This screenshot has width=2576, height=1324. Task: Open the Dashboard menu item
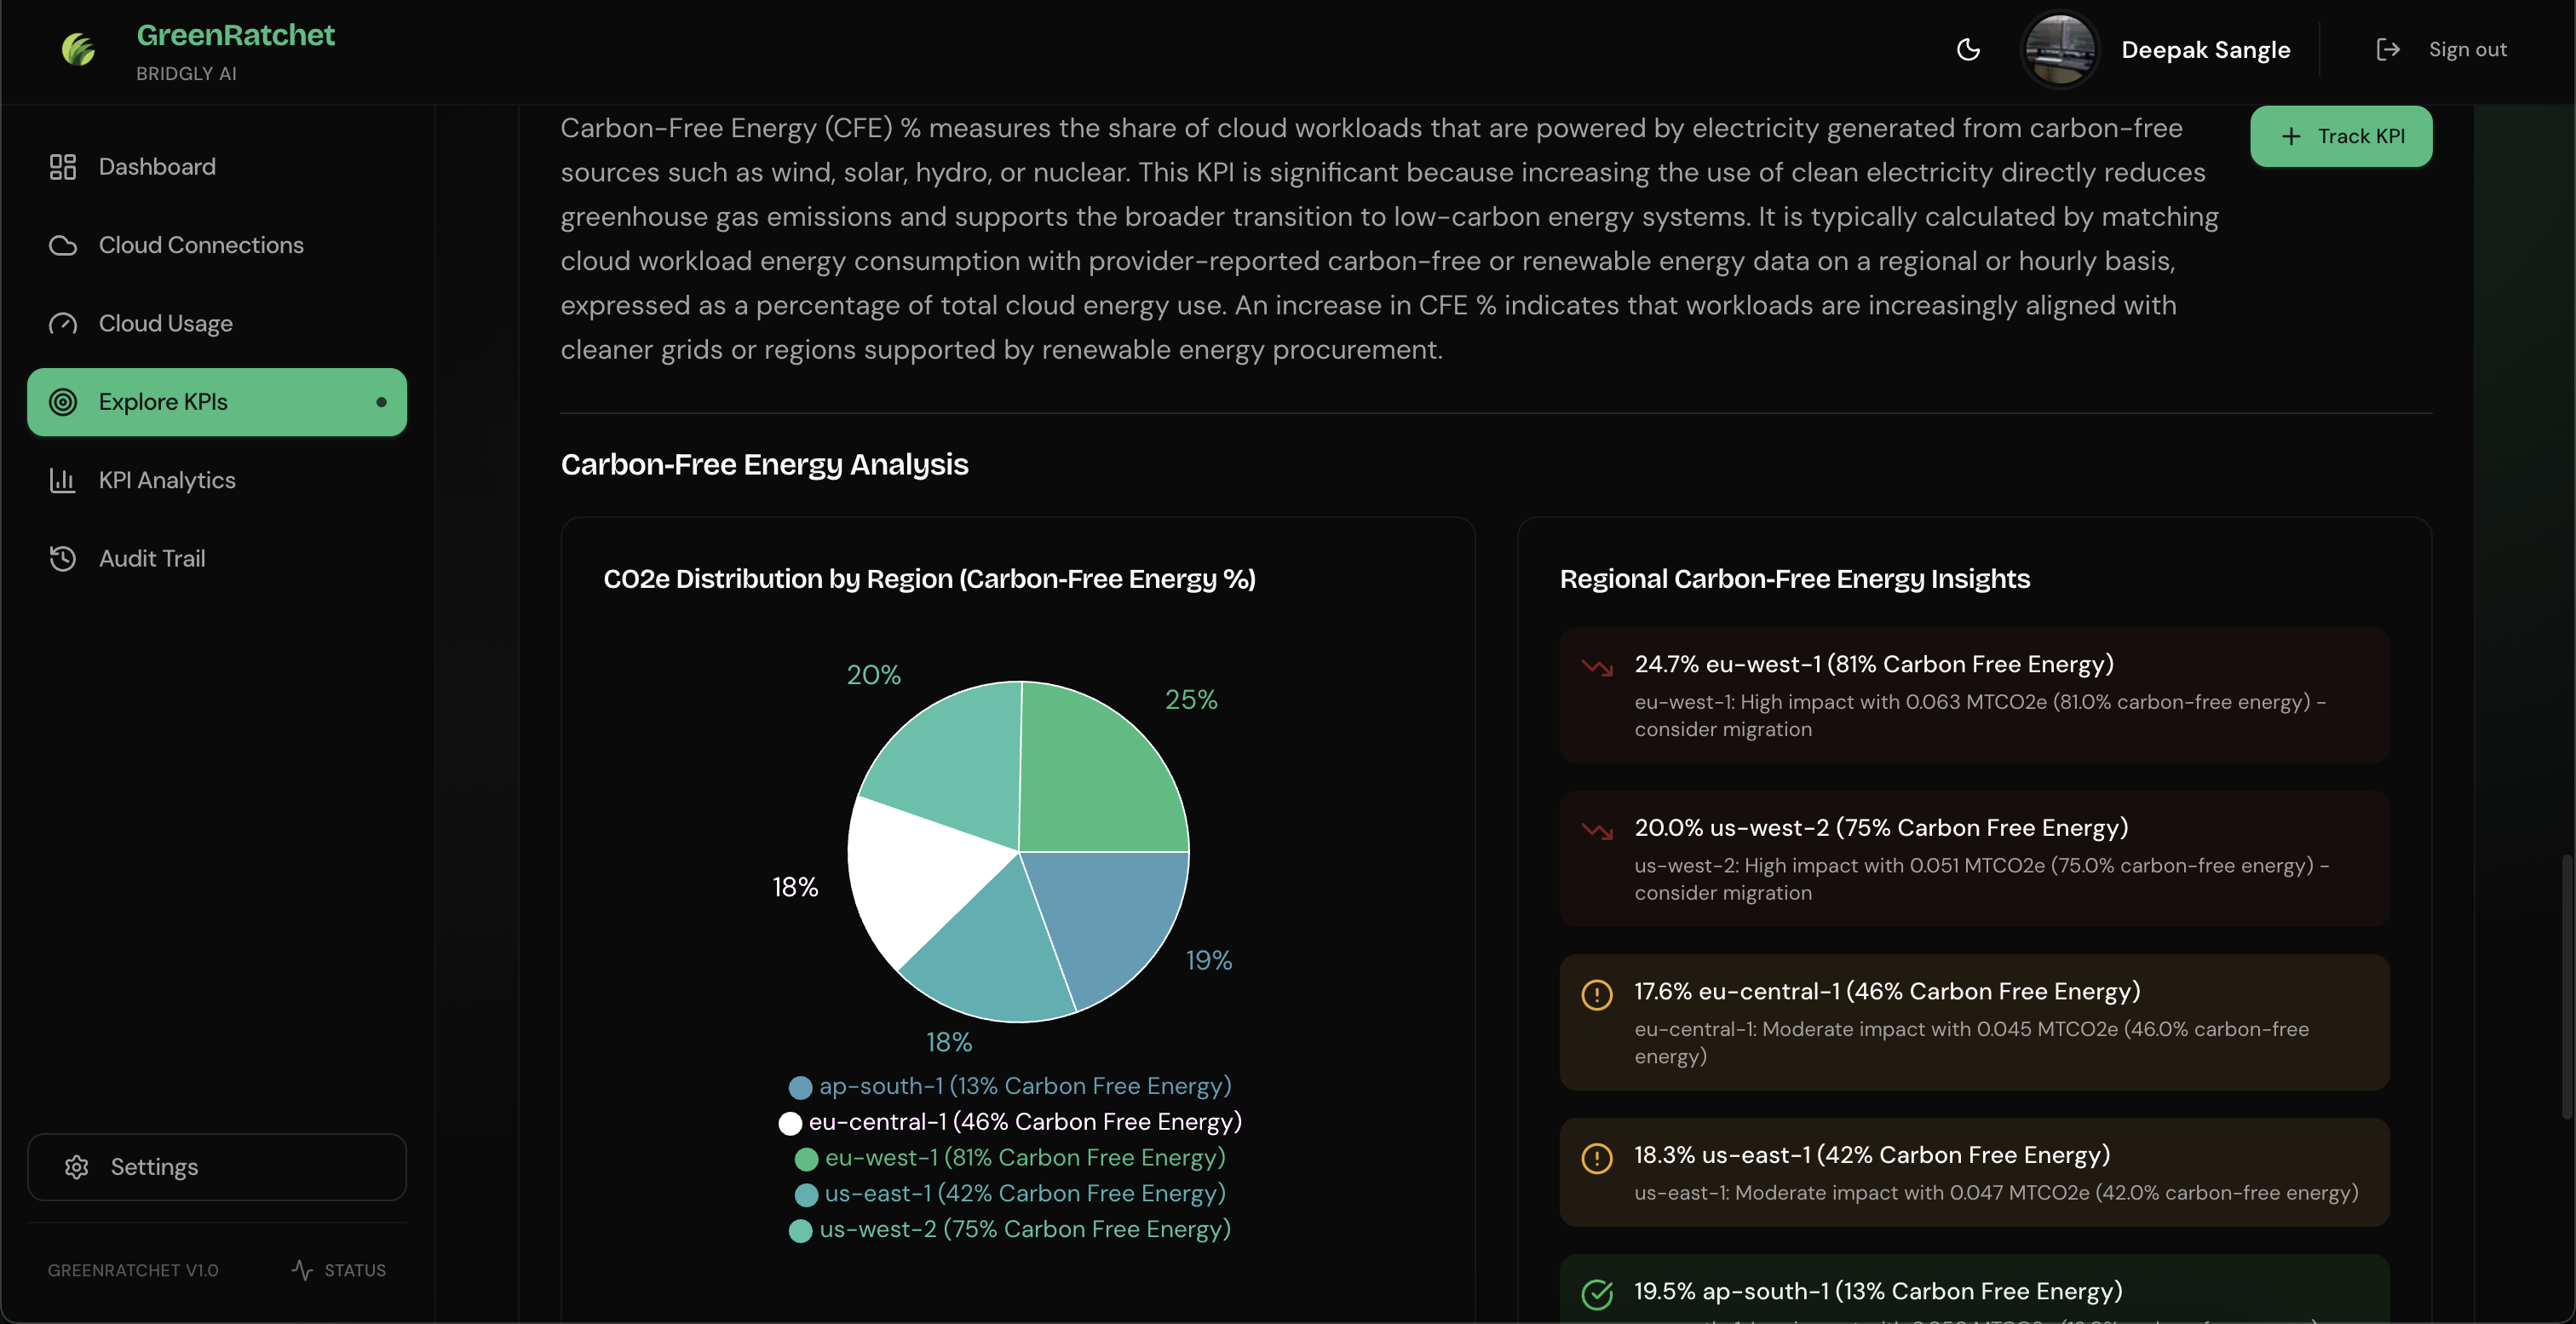[156, 167]
